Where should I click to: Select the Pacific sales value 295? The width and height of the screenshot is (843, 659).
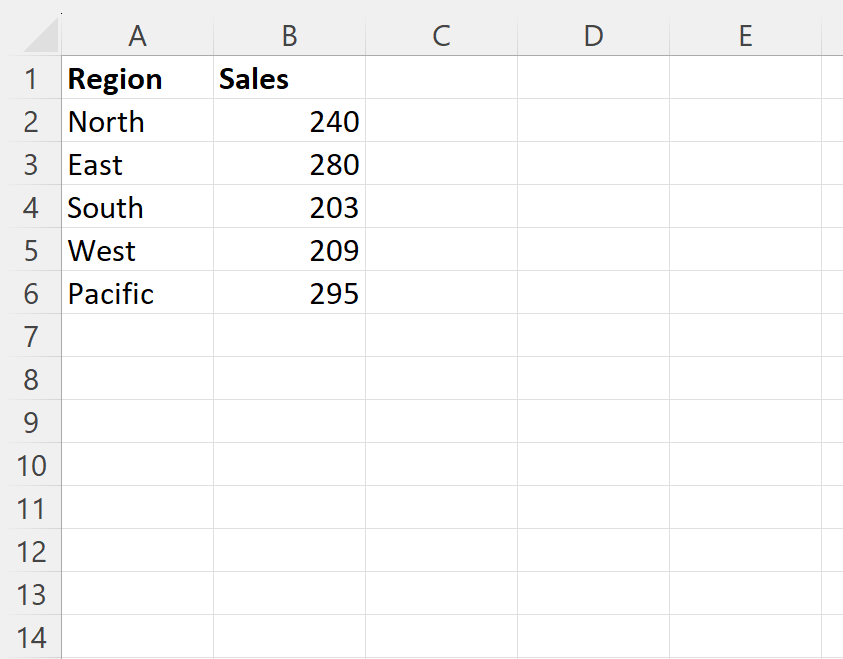coord(289,294)
